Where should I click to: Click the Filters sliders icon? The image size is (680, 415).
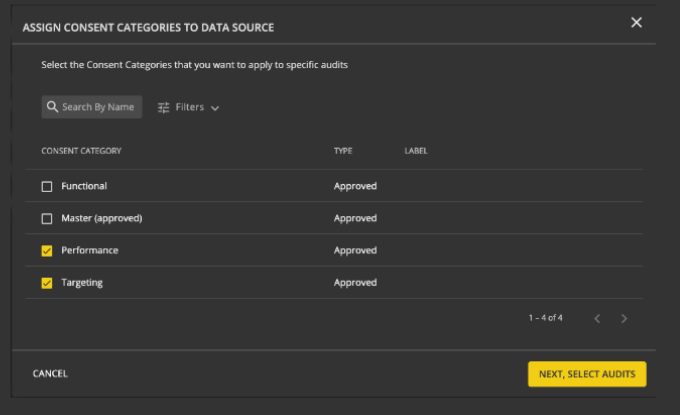164,107
